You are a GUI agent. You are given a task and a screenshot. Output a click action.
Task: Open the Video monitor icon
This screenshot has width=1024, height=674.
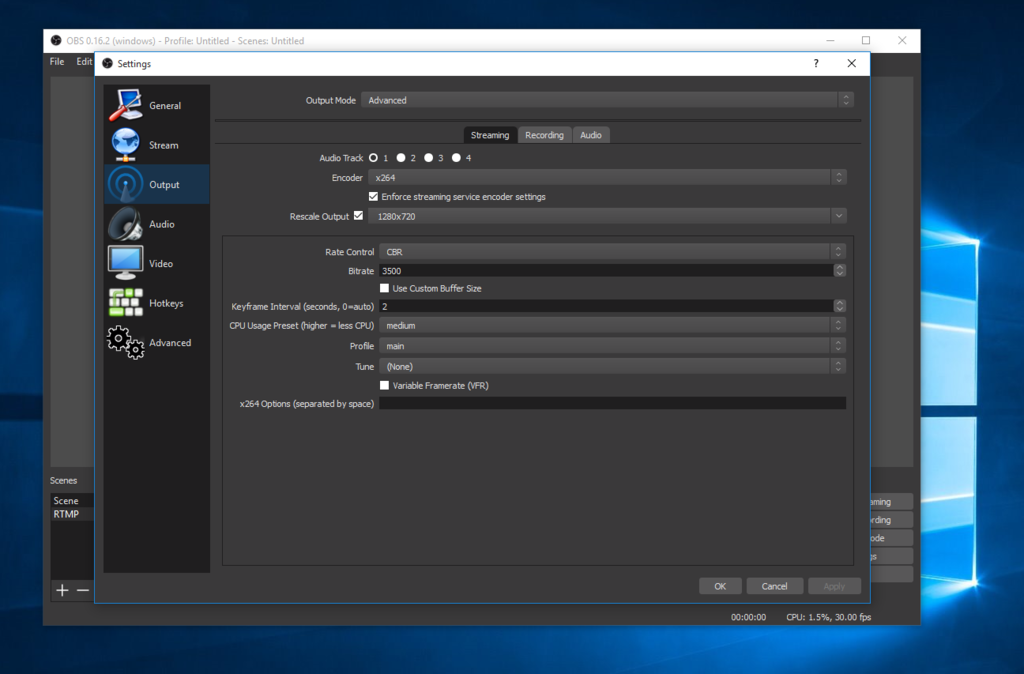click(x=125, y=263)
